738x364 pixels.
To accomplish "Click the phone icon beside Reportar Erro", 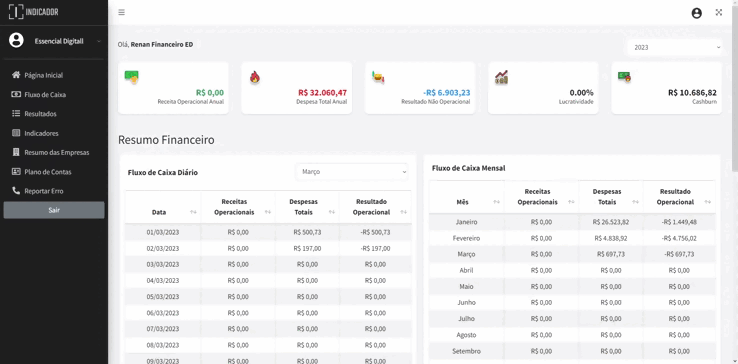I will click(x=16, y=191).
